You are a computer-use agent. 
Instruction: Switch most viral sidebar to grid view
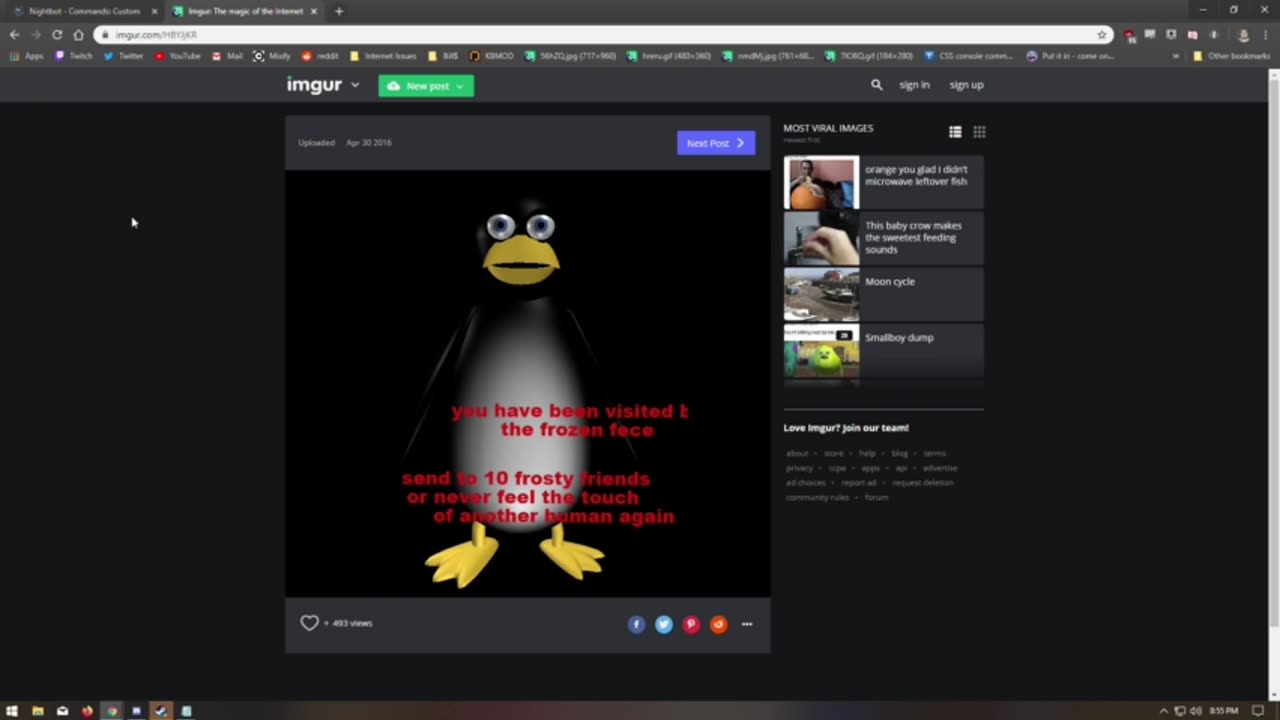(979, 132)
